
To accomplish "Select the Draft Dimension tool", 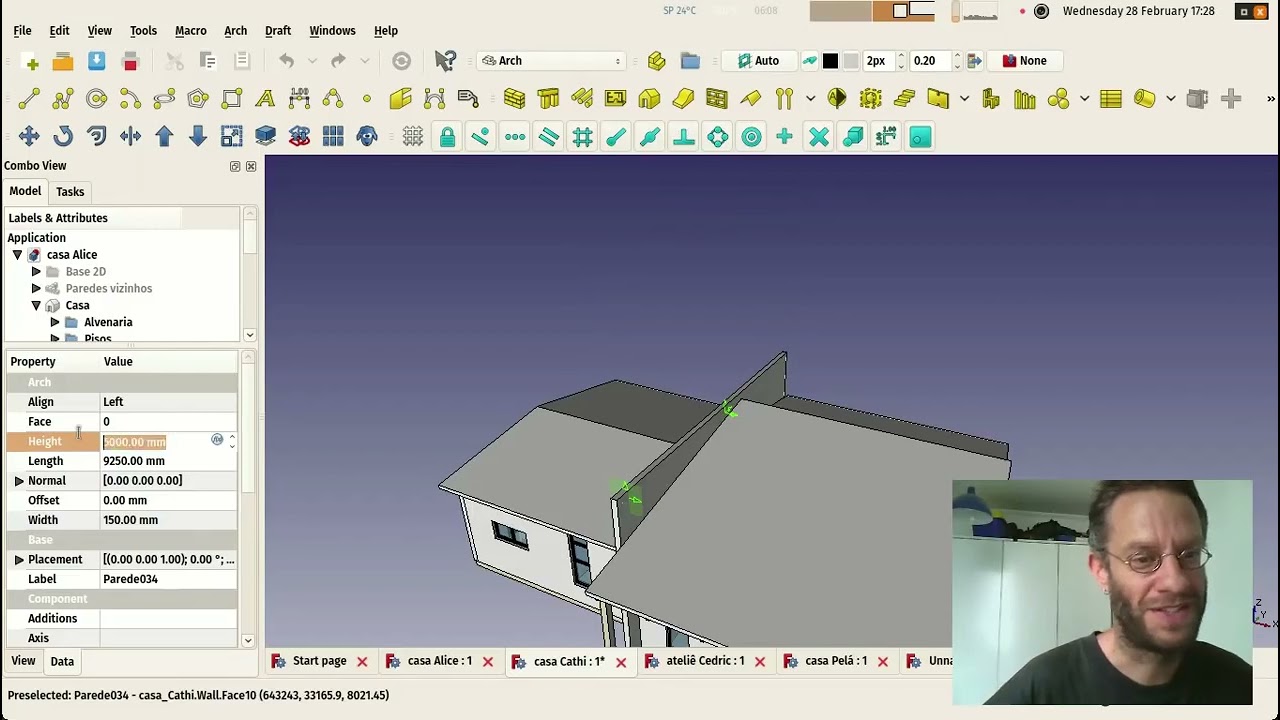I will pyautogui.click(x=299, y=98).
